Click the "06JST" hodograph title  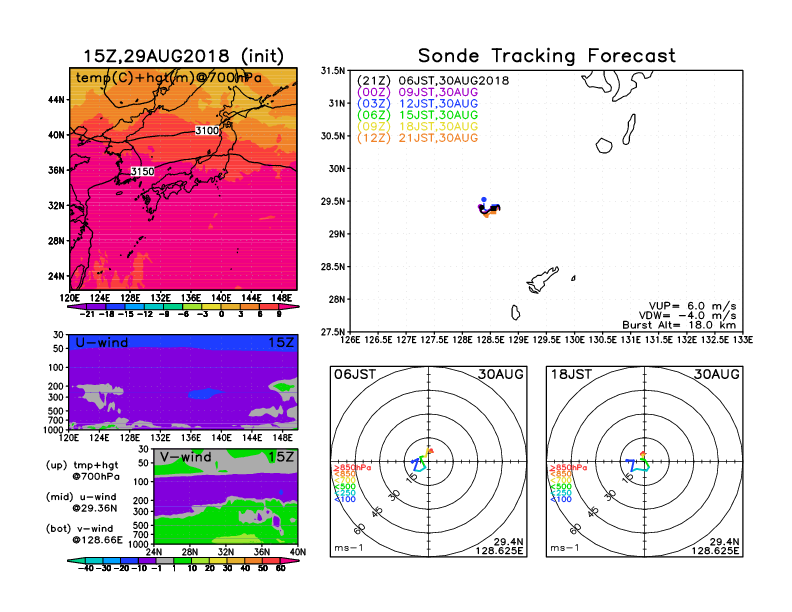(355, 374)
